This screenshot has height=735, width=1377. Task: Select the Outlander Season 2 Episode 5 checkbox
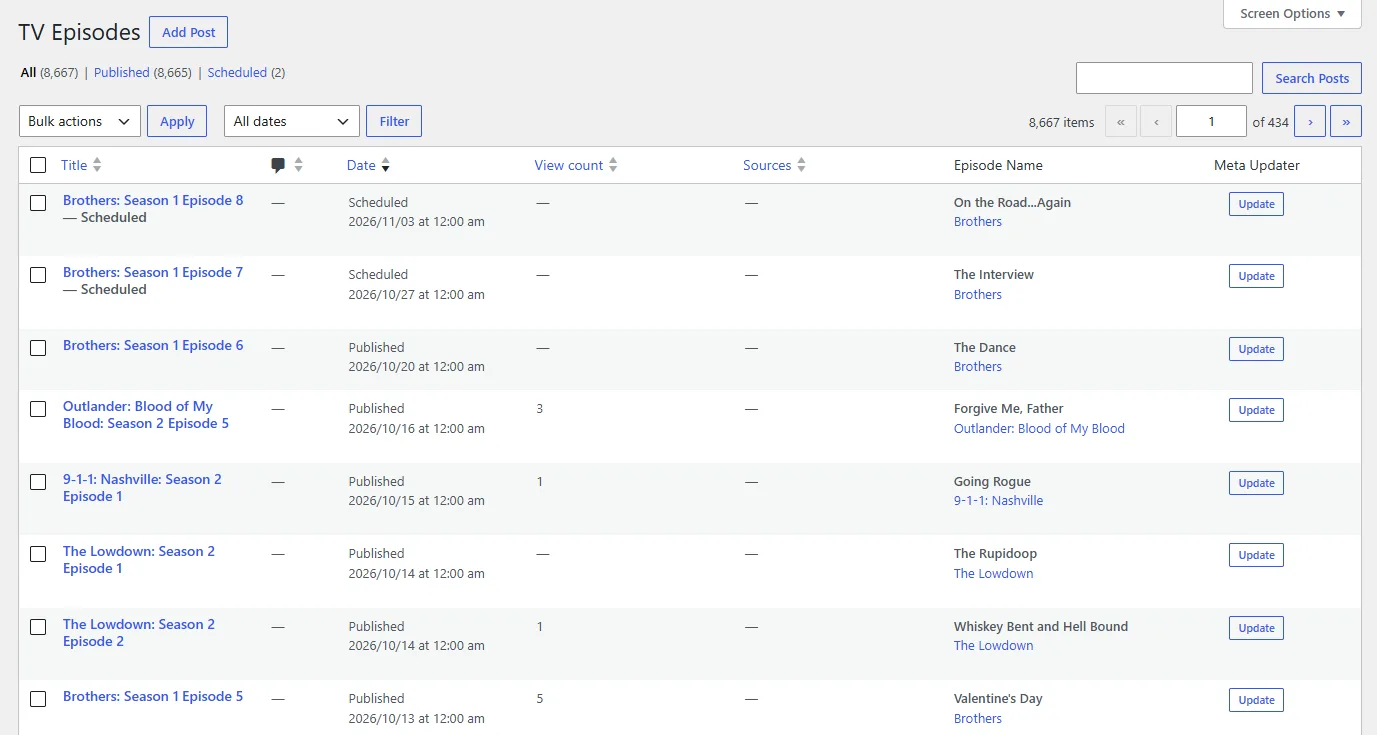coord(38,409)
